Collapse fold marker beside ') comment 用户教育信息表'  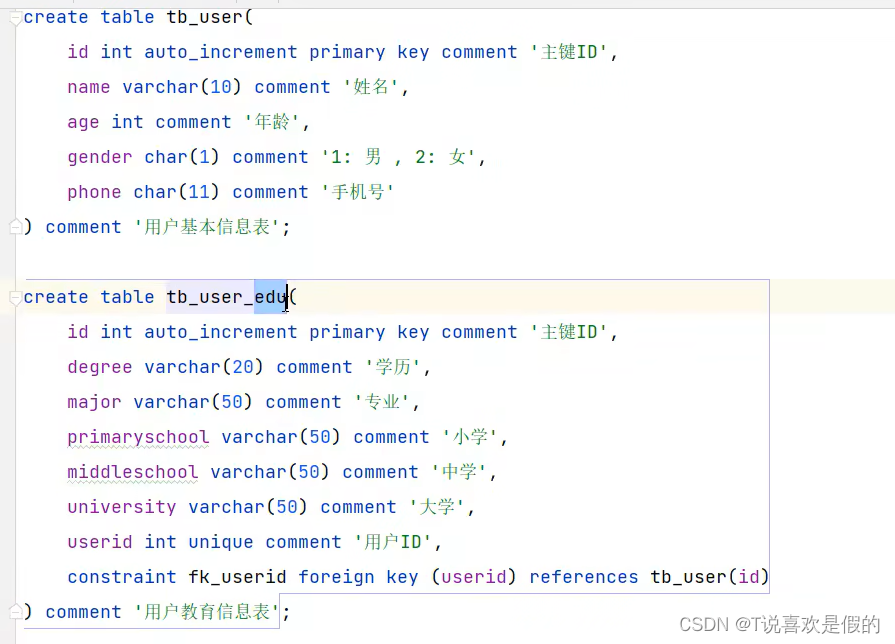point(15,612)
